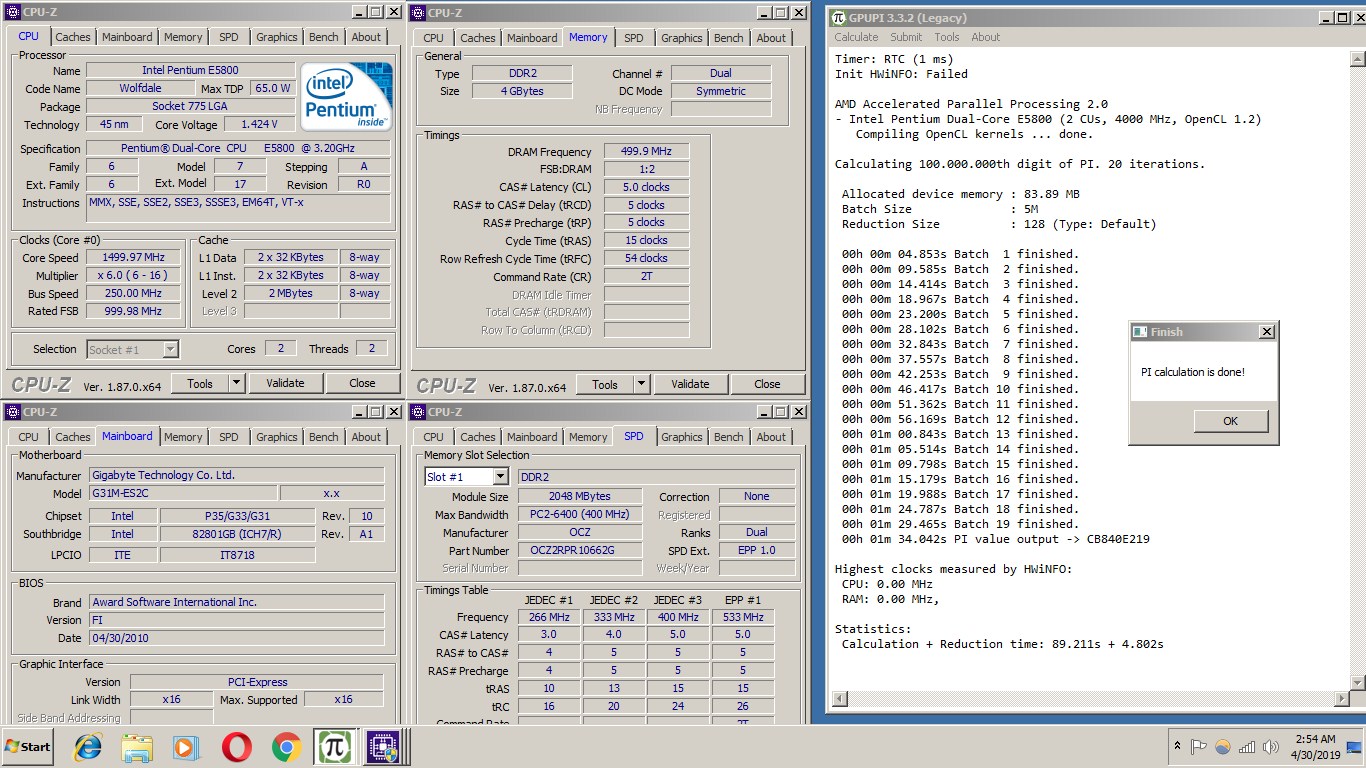This screenshot has height=768, width=1366.
Task: Open the About menu in GPUPI
Action: click(985, 37)
